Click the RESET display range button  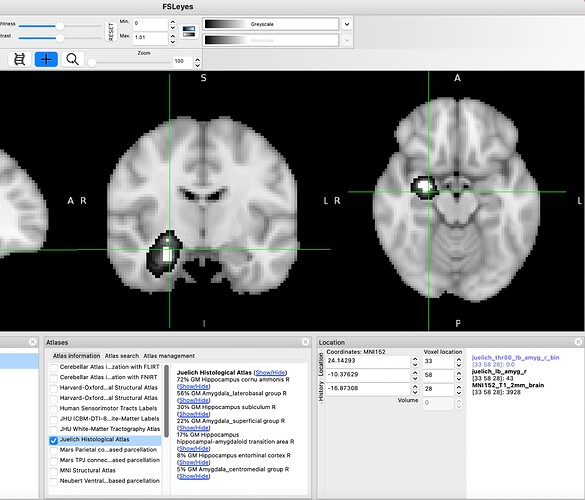pyautogui.click(x=111, y=31)
